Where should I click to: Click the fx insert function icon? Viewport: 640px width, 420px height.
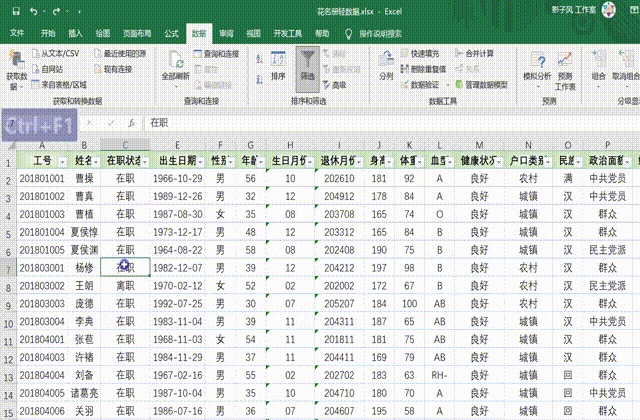[x=131, y=123]
